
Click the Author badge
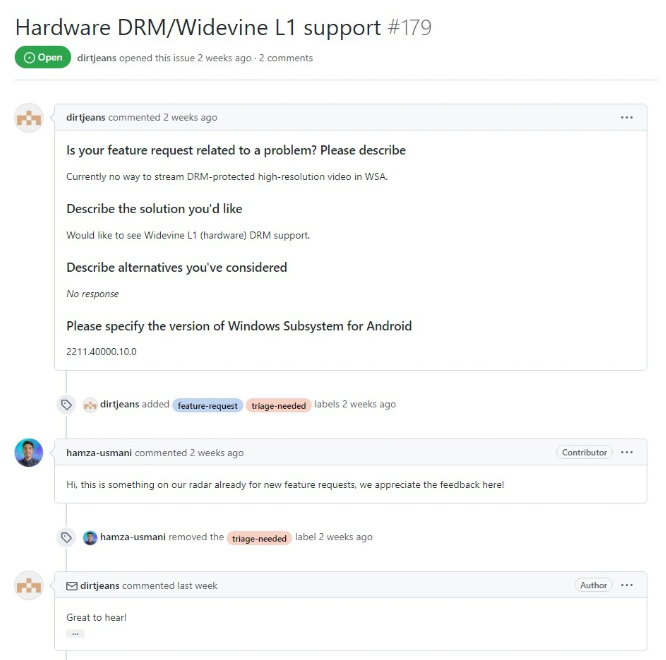(x=593, y=585)
